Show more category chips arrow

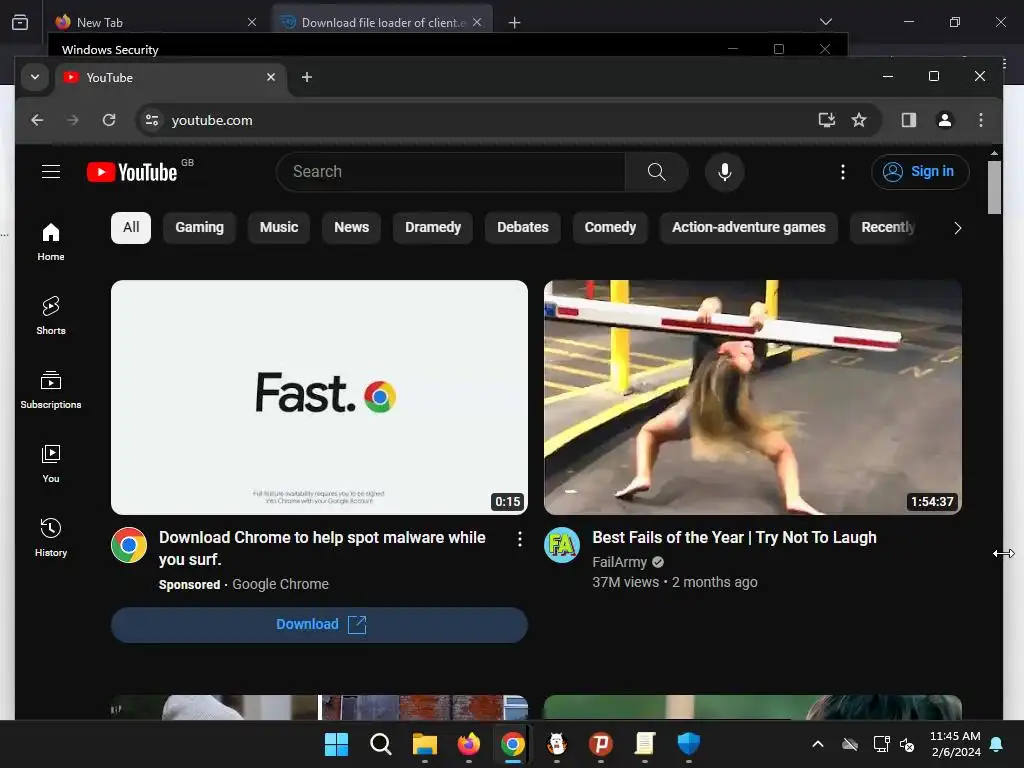coord(957,228)
